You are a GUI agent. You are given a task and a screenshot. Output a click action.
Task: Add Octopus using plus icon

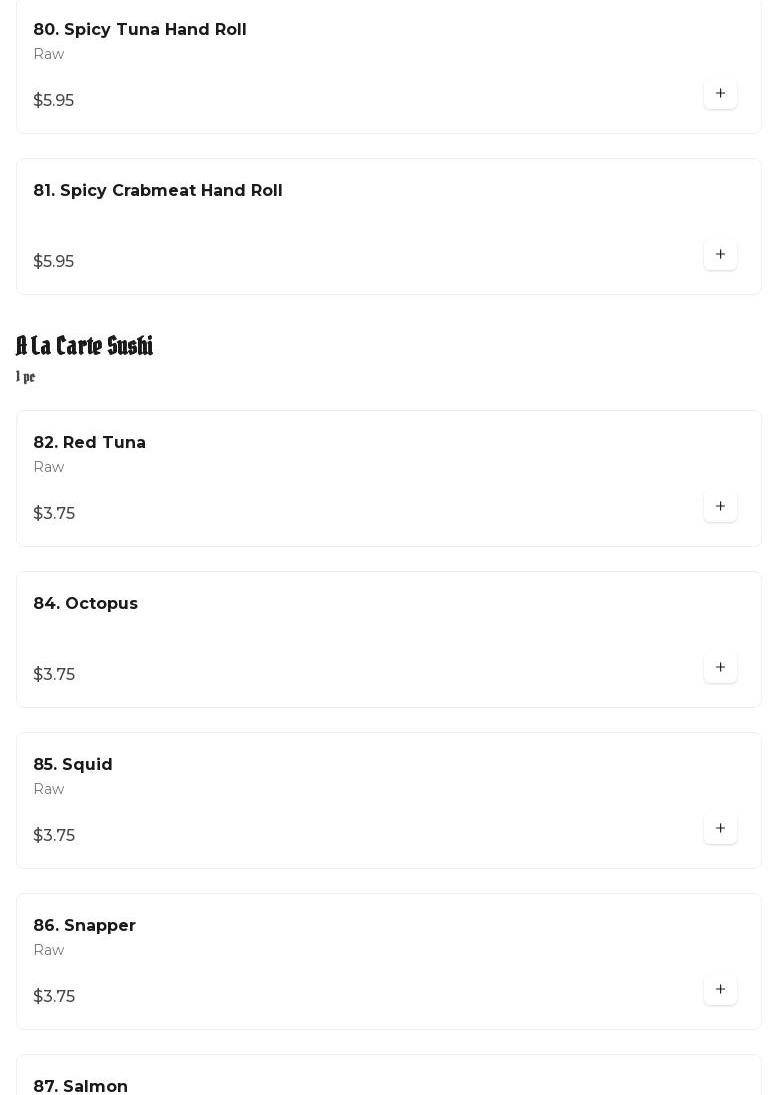(720, 668)
